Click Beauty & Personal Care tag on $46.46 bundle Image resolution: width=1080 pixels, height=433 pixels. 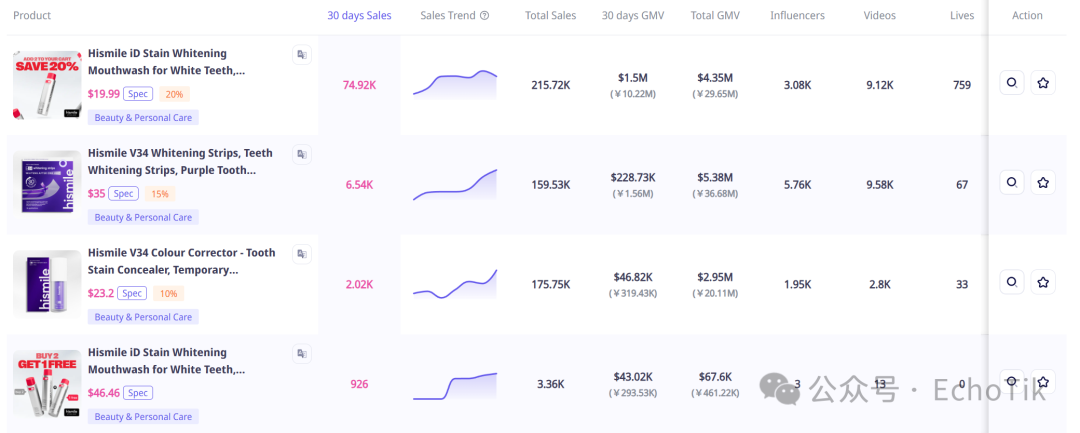[x=143, y=416]
